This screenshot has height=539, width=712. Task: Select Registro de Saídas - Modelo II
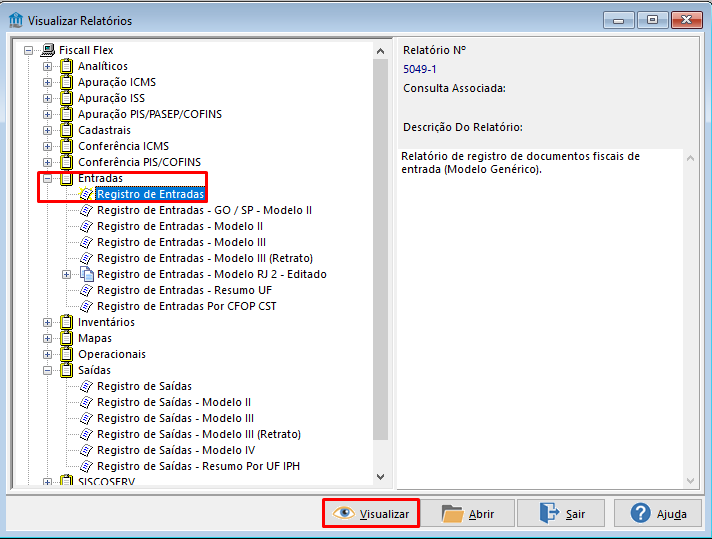point(174,402)
